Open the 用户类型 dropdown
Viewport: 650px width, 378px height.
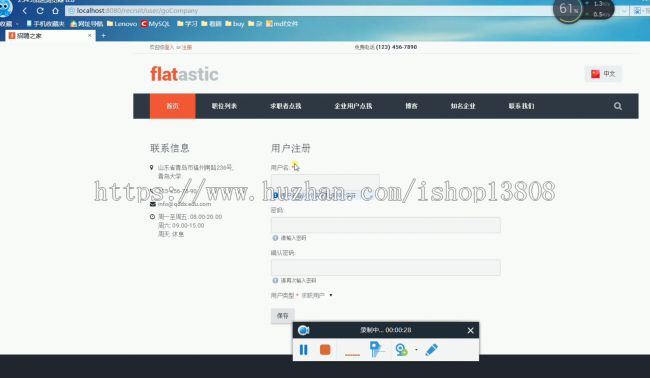(317, 296)
